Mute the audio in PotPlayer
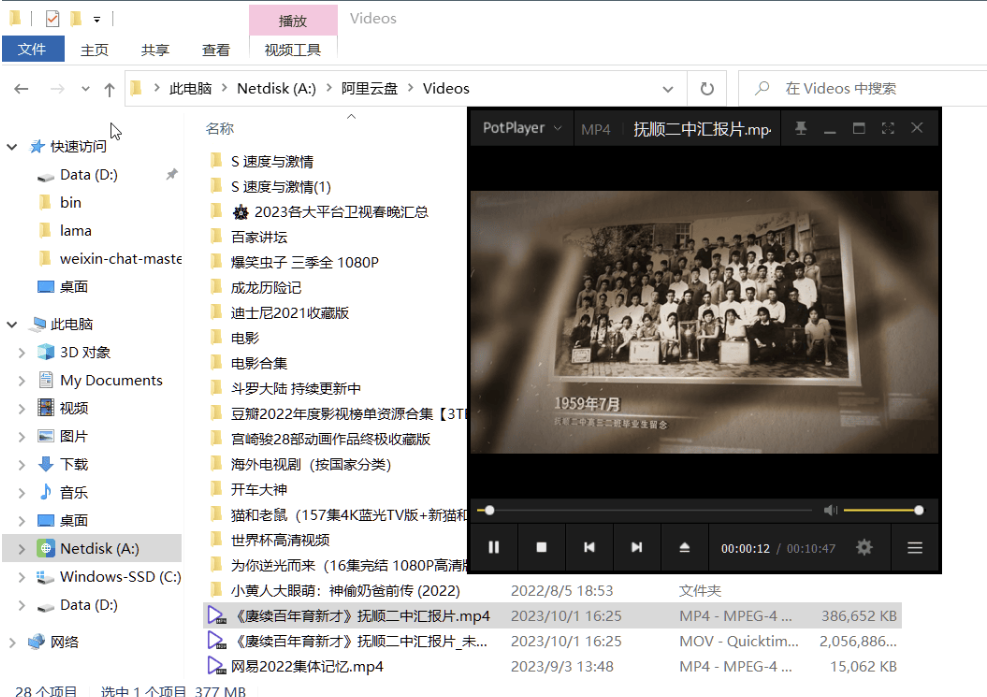Image resolution: width=987 pixels, height=697 pixels. [x=830, y=510]
